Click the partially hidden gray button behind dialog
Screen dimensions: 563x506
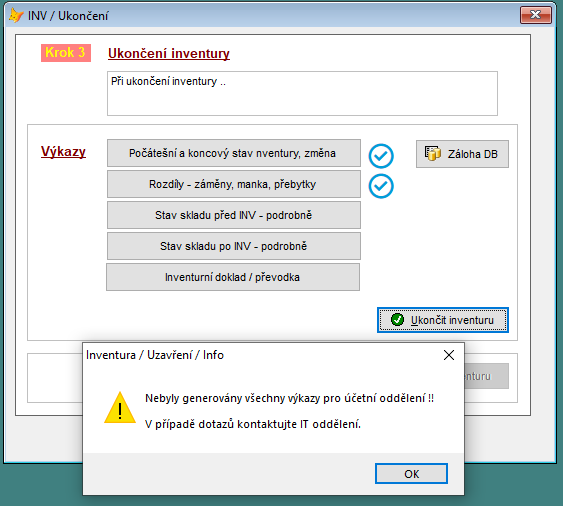486,376
